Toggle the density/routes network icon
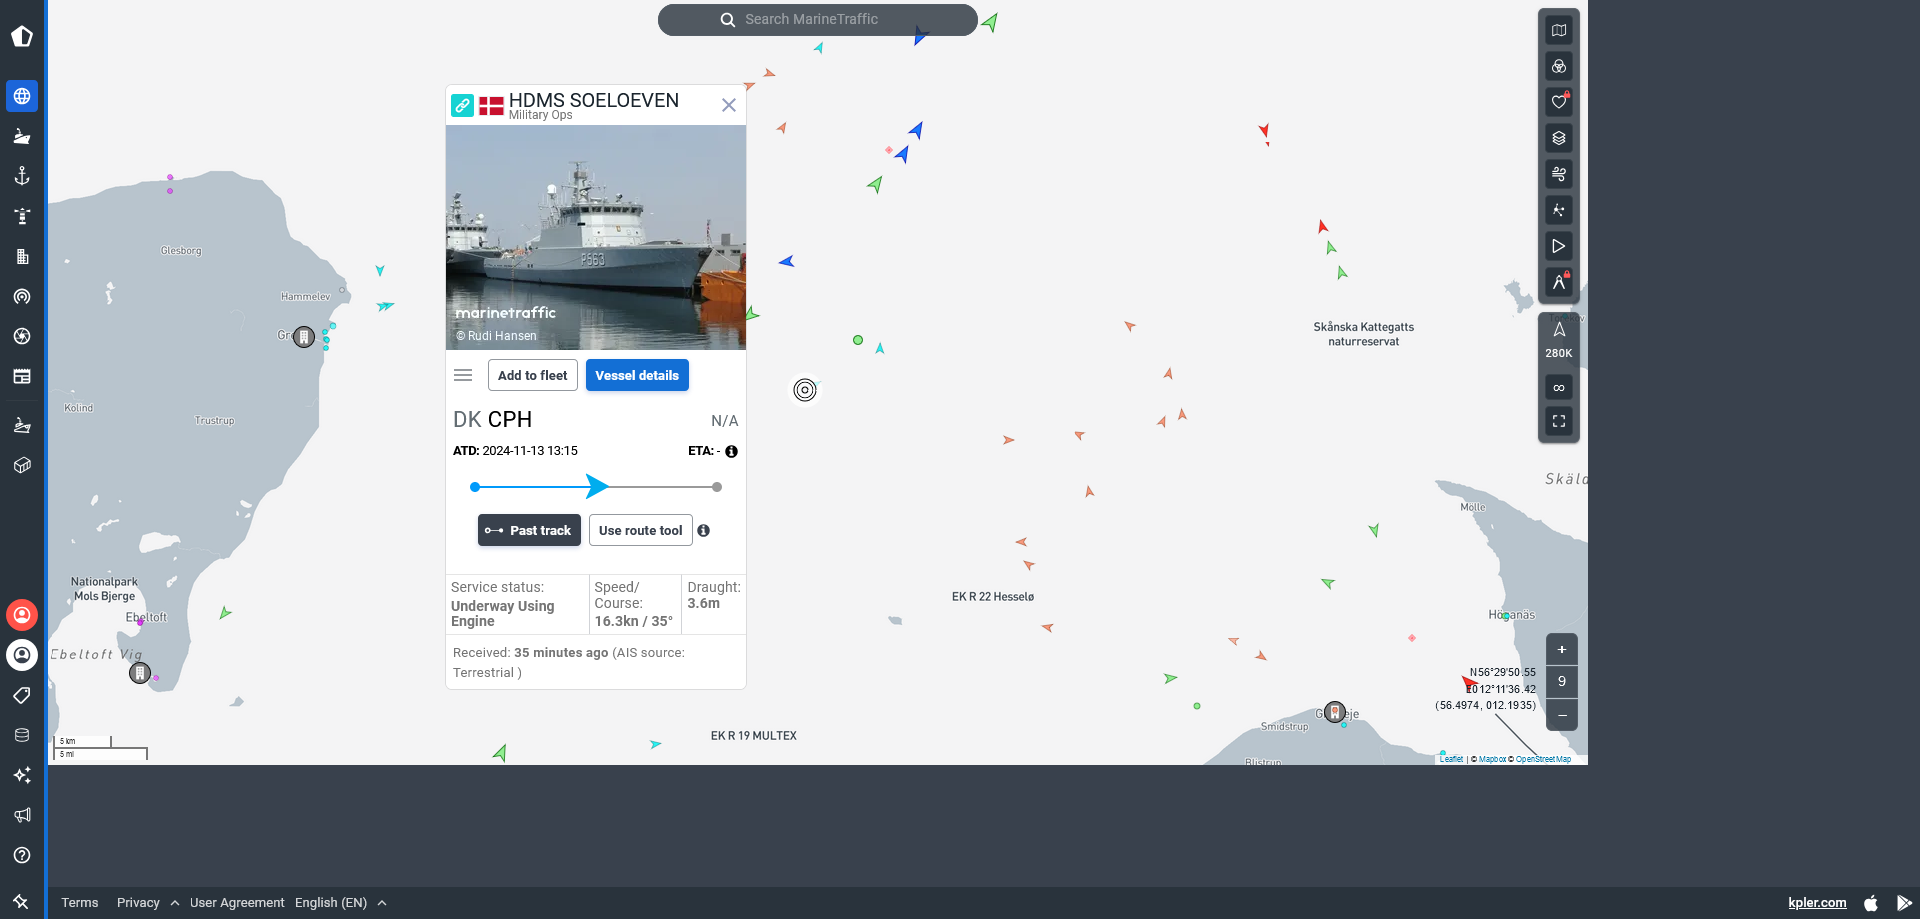Image resolution: width=1920 pixels, height=919 pixels. [x=1559, y=210]
